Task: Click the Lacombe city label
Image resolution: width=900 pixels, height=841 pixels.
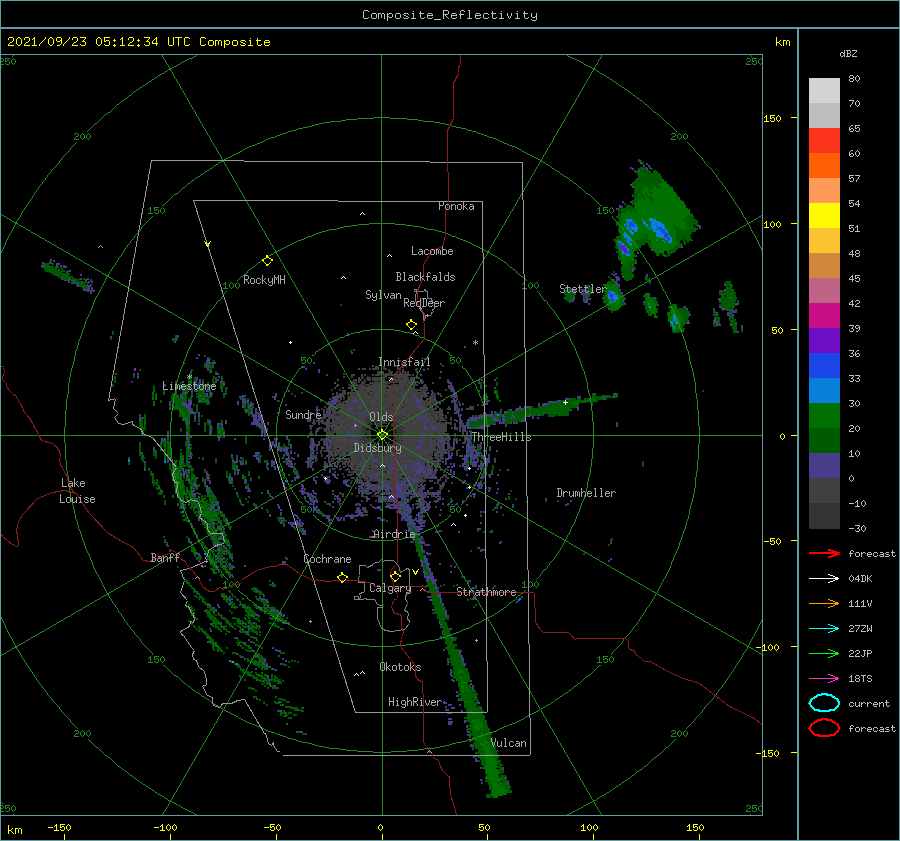Action: pos(432,251)
